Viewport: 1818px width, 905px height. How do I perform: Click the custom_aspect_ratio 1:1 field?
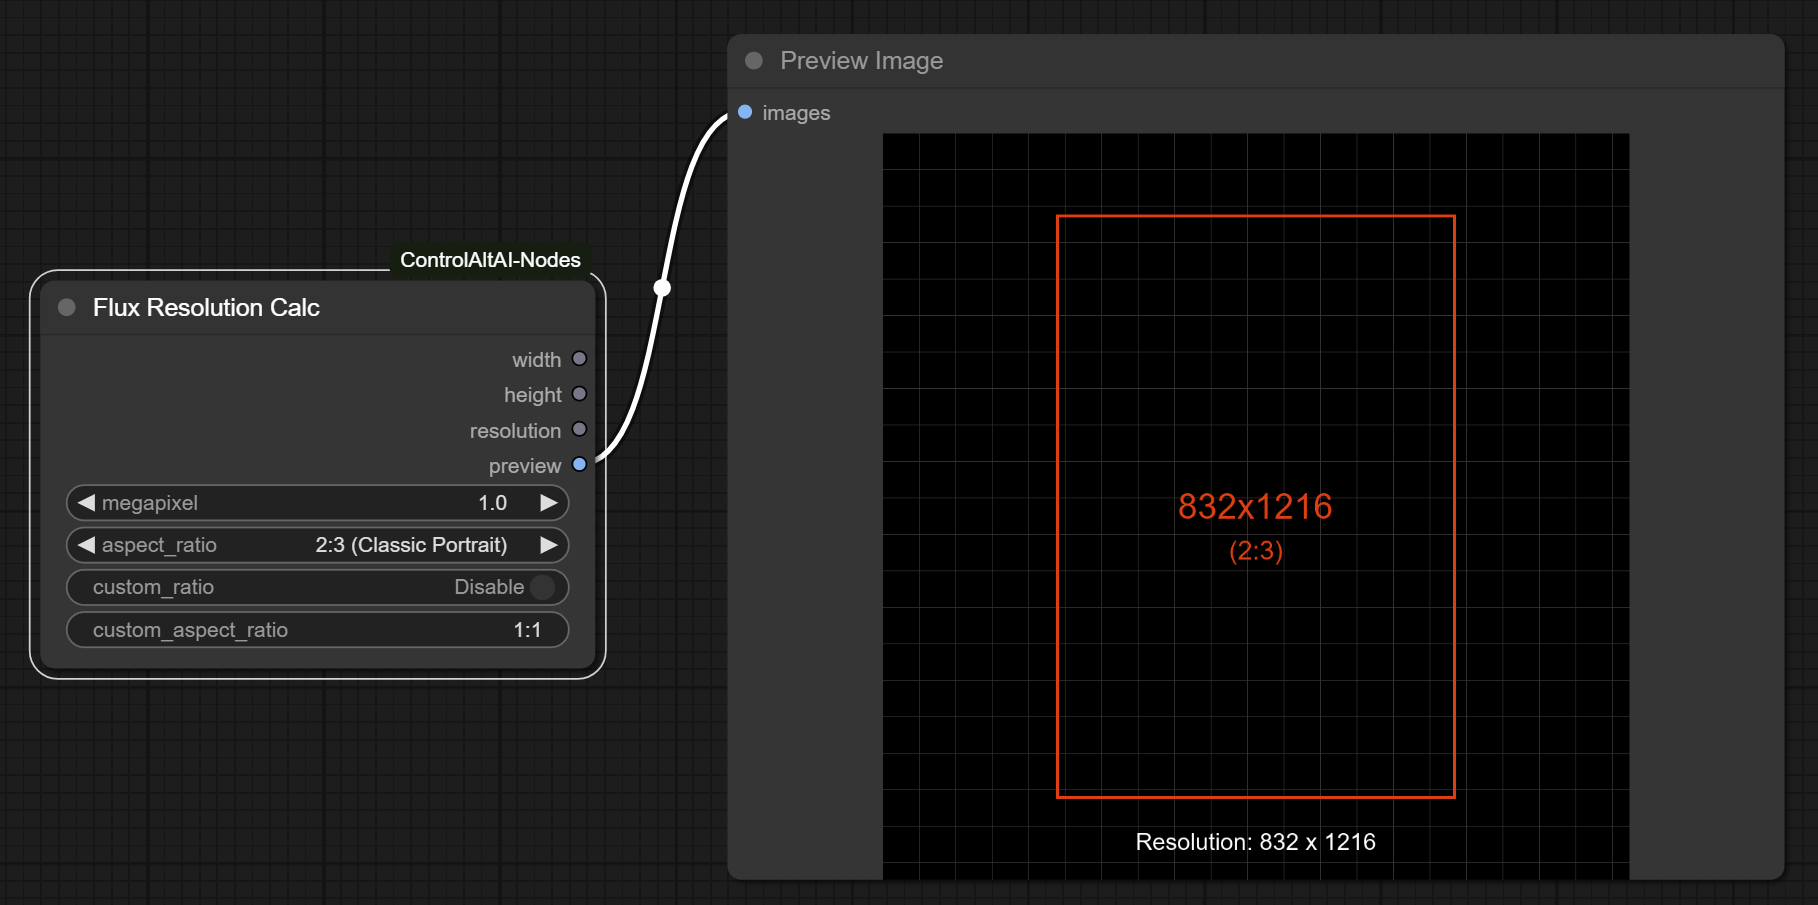pos(317,630)
